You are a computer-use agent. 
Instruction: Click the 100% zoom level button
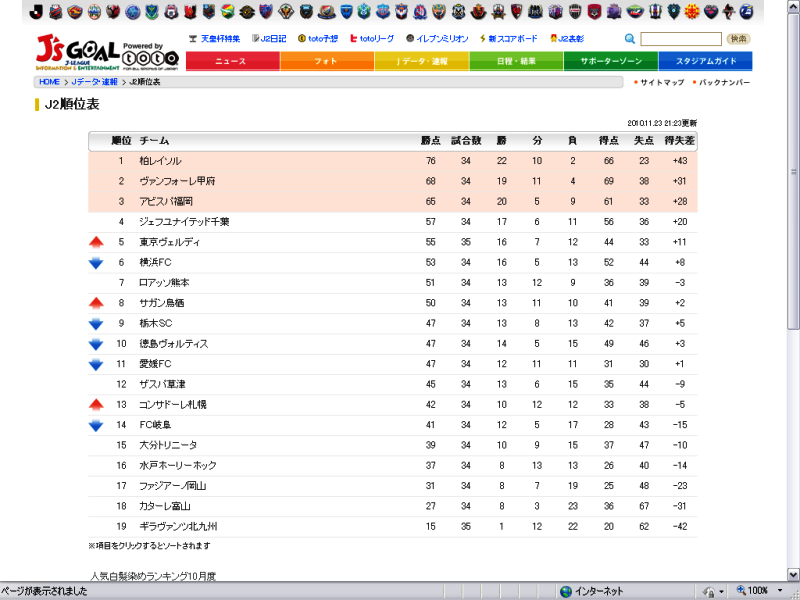[x=752, y=591]
